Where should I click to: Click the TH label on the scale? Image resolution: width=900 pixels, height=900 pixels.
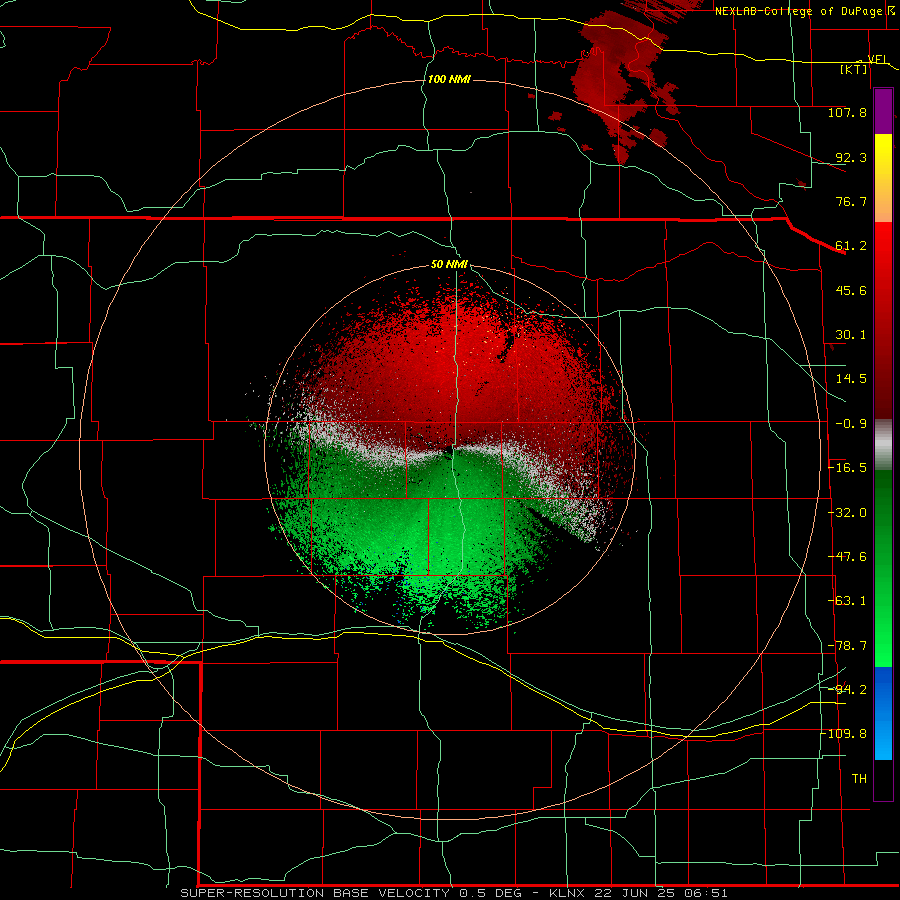tap(859, 779)
